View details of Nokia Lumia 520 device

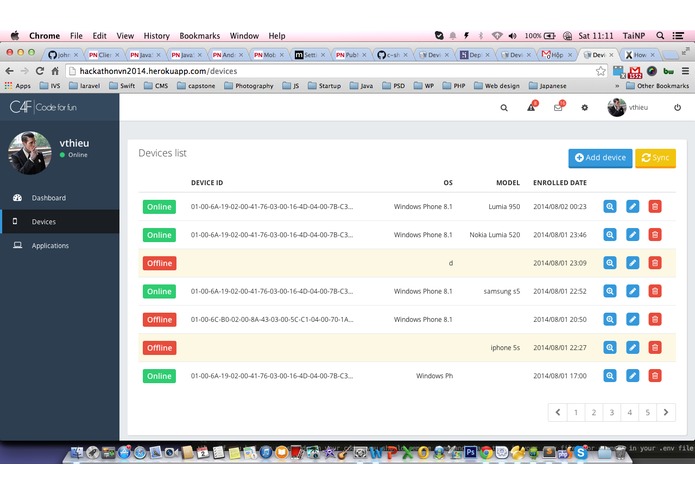(x=610, y=235)
